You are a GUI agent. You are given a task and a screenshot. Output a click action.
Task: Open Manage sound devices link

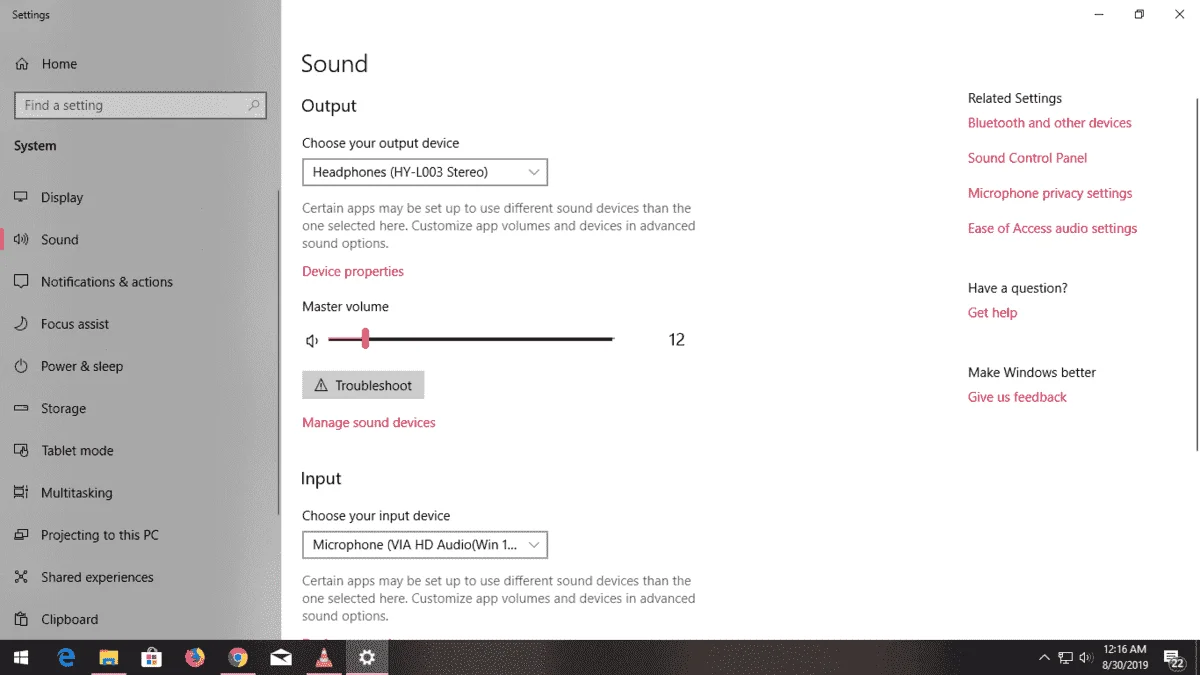pyautogui.click(x=369, y=423)
